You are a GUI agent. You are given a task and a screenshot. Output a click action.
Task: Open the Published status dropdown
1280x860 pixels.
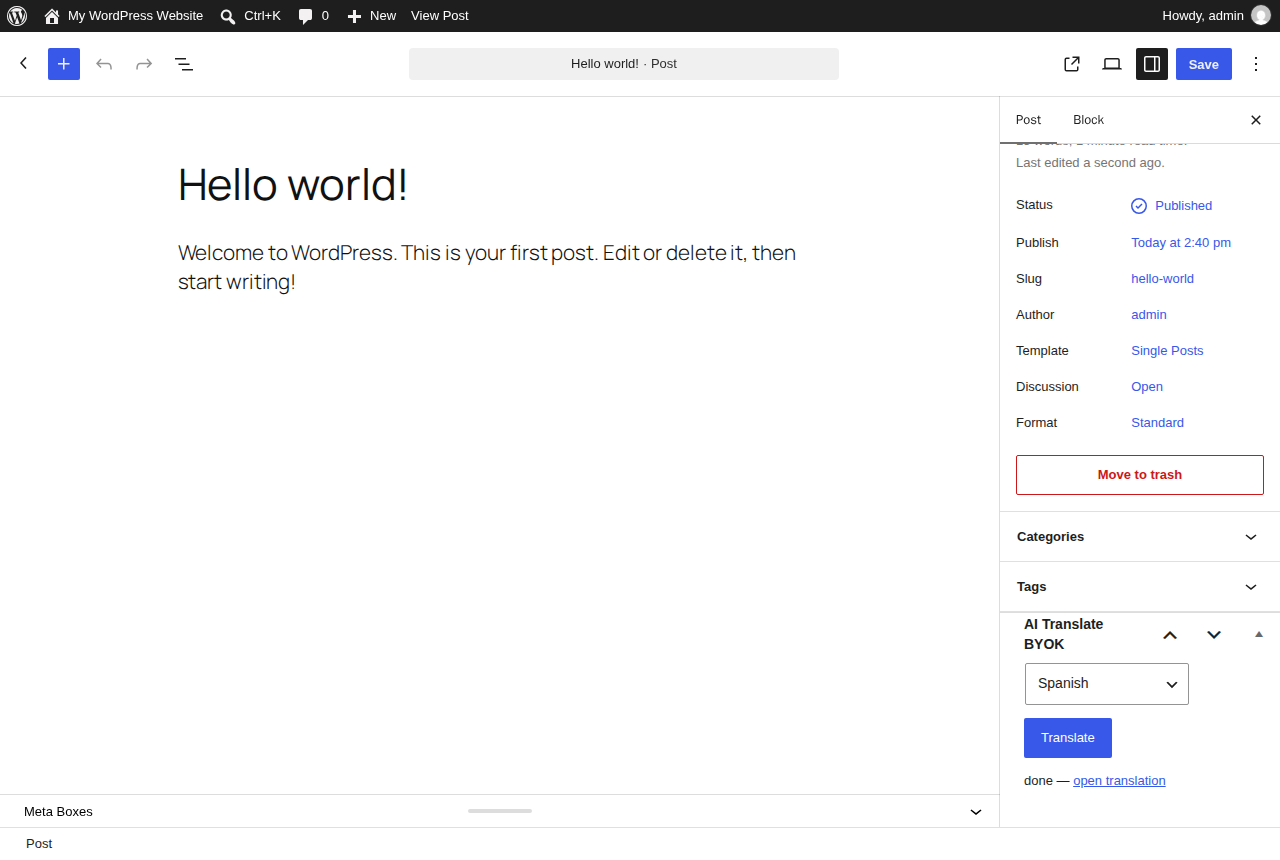(x=1172, y=206)
